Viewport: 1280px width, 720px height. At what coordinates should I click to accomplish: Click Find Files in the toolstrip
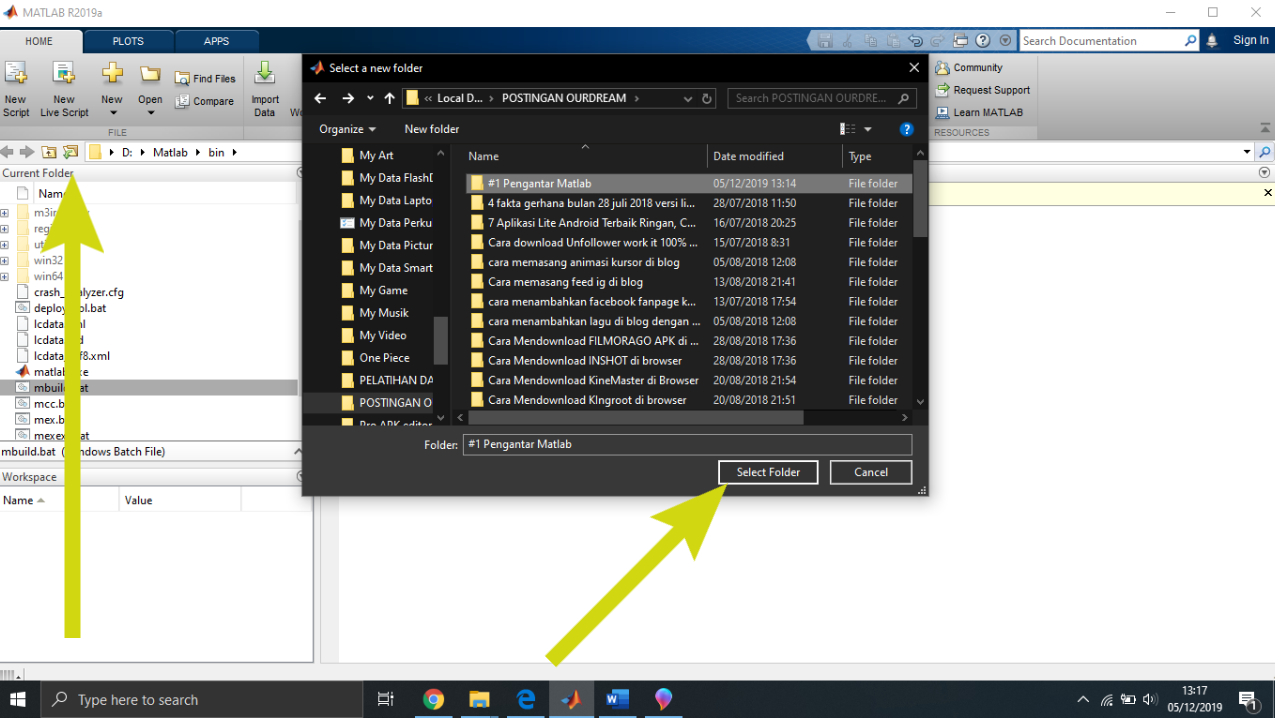(x=205, y=78)
